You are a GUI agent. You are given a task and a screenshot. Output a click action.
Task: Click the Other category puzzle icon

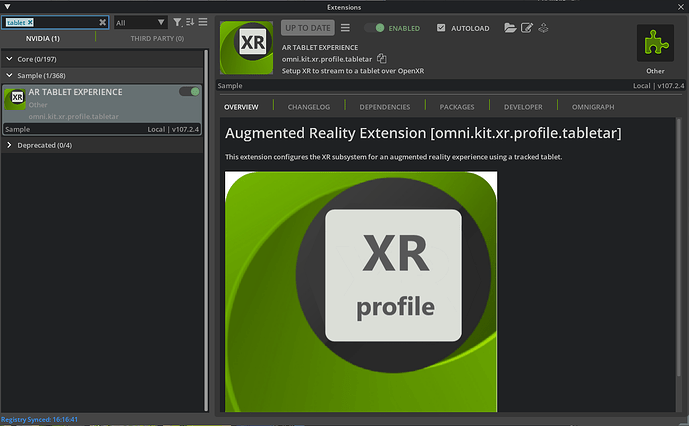coord(655,43)
